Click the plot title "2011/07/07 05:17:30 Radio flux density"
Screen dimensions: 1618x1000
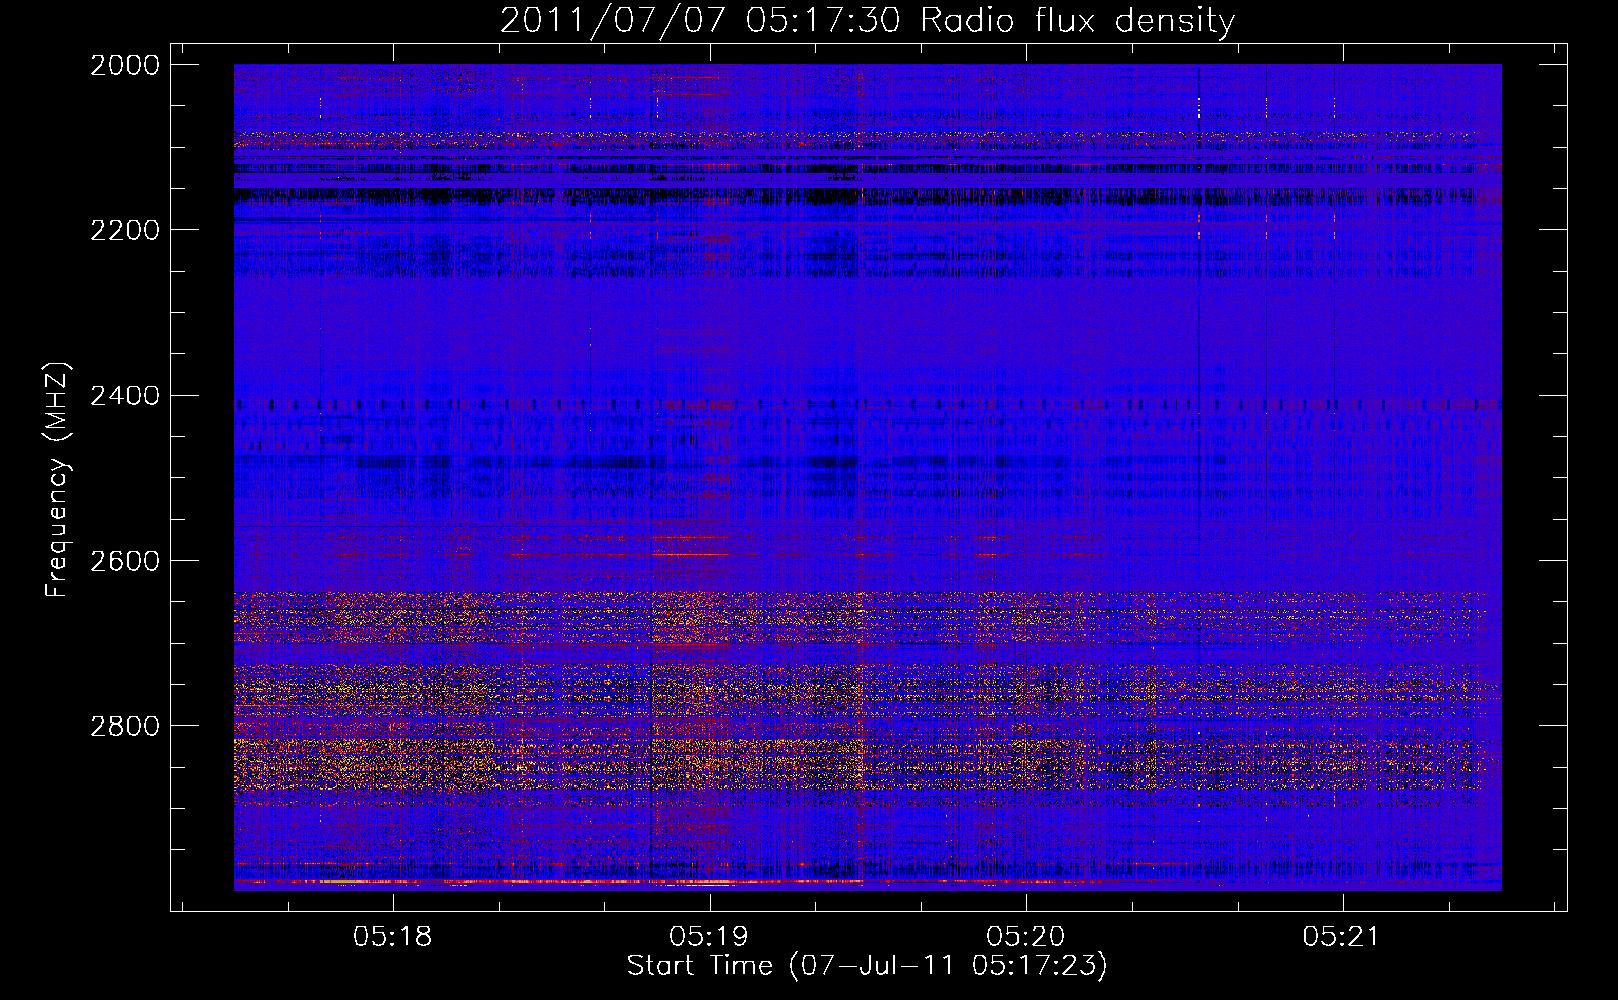867,21
